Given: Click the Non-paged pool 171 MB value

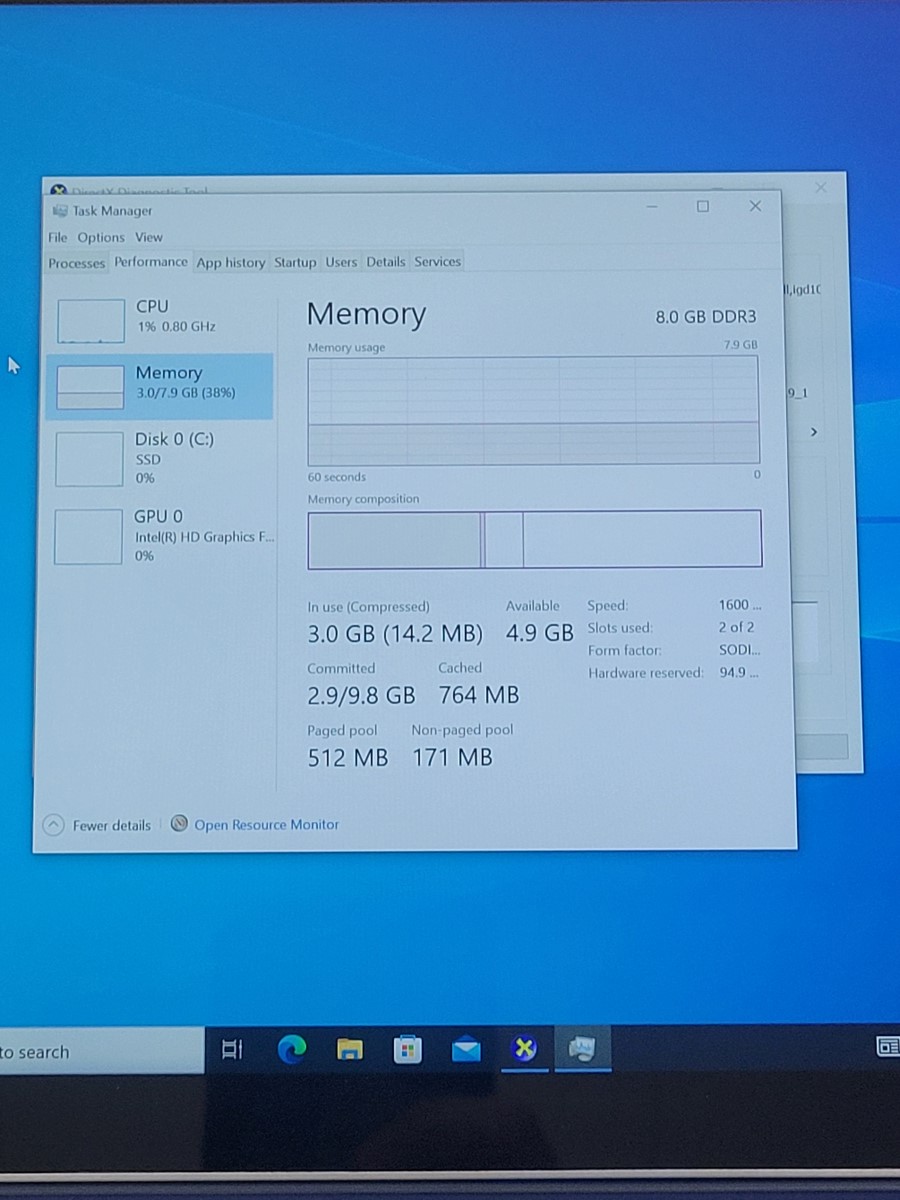Looking at the screenshot, I should tap(453, 758).
